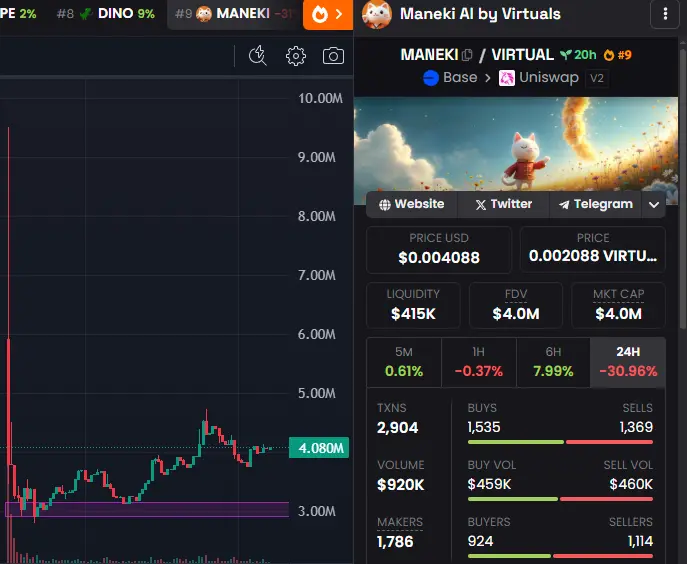Click the LIQUIDITY $415K box

coord(413,305)
